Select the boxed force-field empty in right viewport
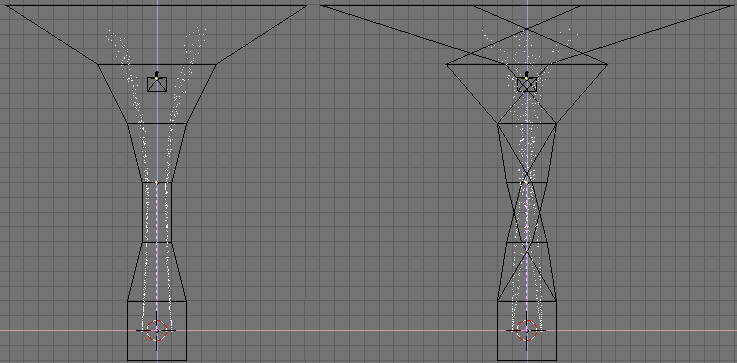Screen dimensions: 737x363 click(527, 83)
